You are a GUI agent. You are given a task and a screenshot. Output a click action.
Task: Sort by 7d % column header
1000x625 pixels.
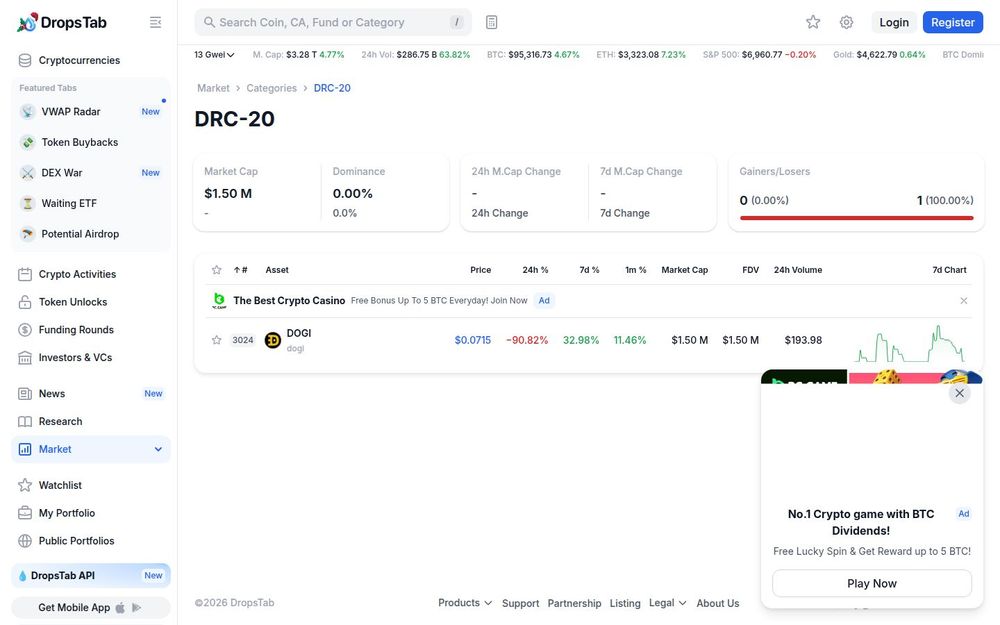click(x=589, y=270)
